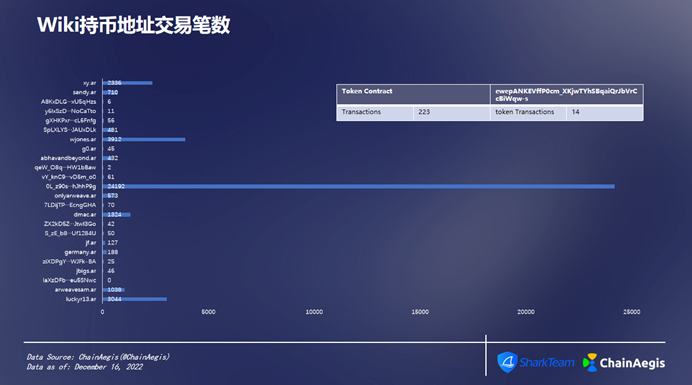Screen dimensions: 692x385
Task: Click the wjones.ar bar showing 3912
Action: (144, 140)
